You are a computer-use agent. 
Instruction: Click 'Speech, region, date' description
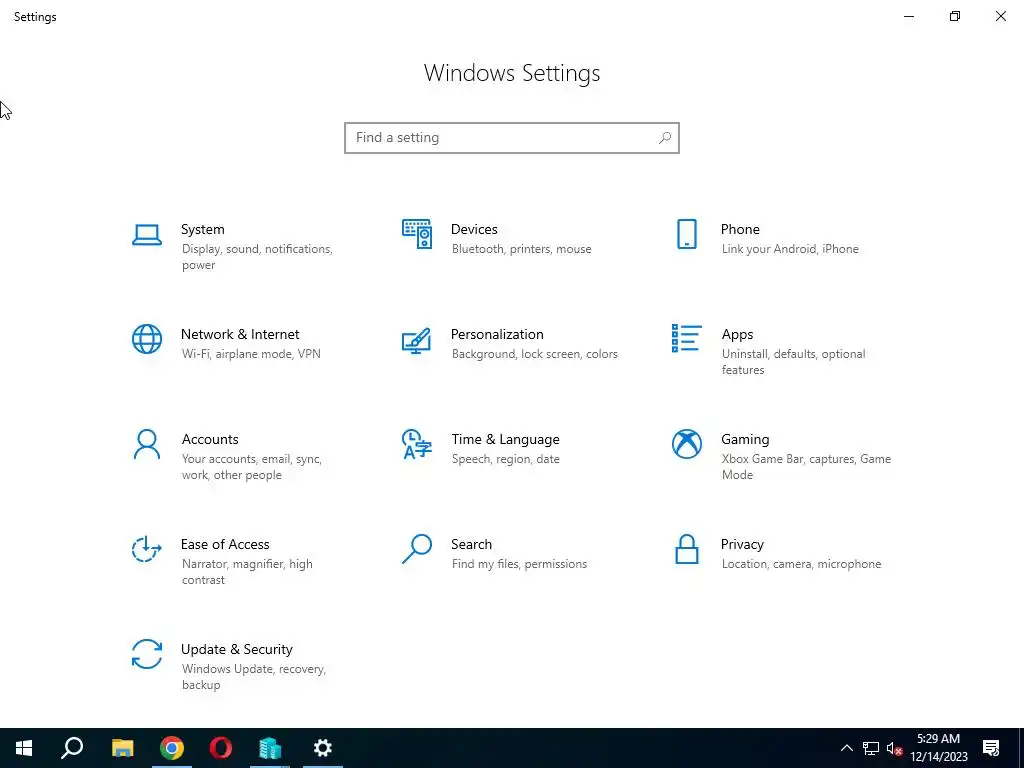click(x=505, y=459)
